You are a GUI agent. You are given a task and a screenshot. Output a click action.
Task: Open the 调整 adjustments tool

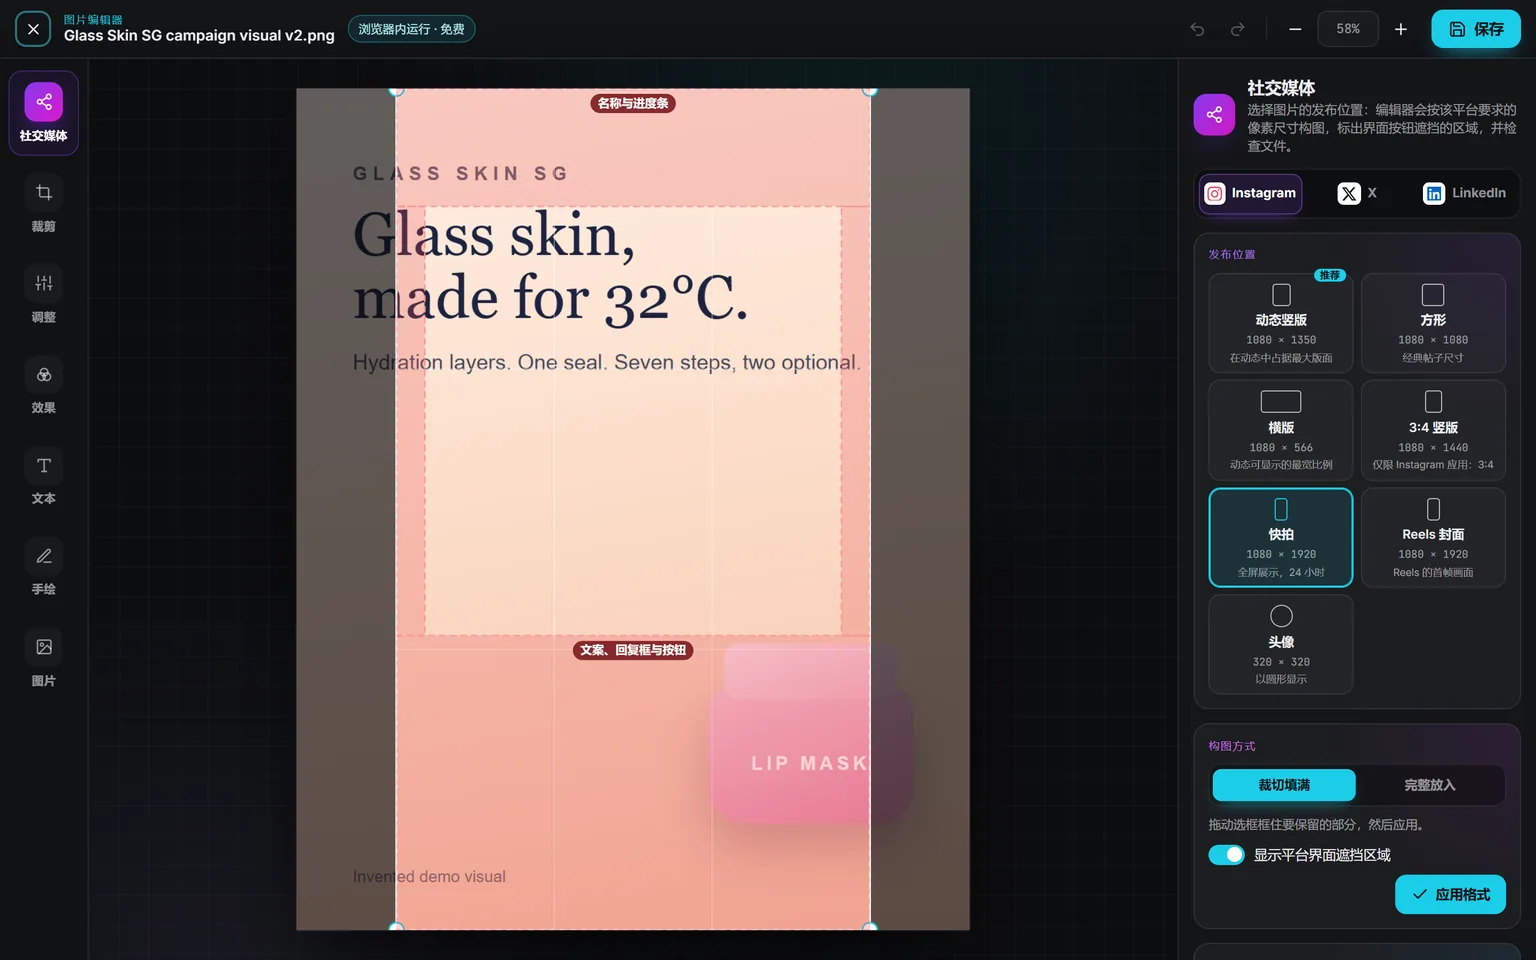point(43,295)
